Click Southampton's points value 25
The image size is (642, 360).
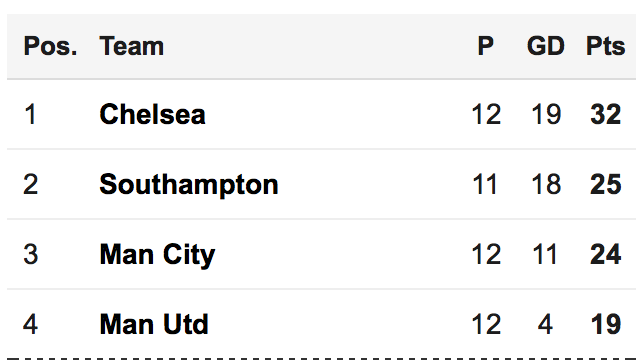coord(606,184)
